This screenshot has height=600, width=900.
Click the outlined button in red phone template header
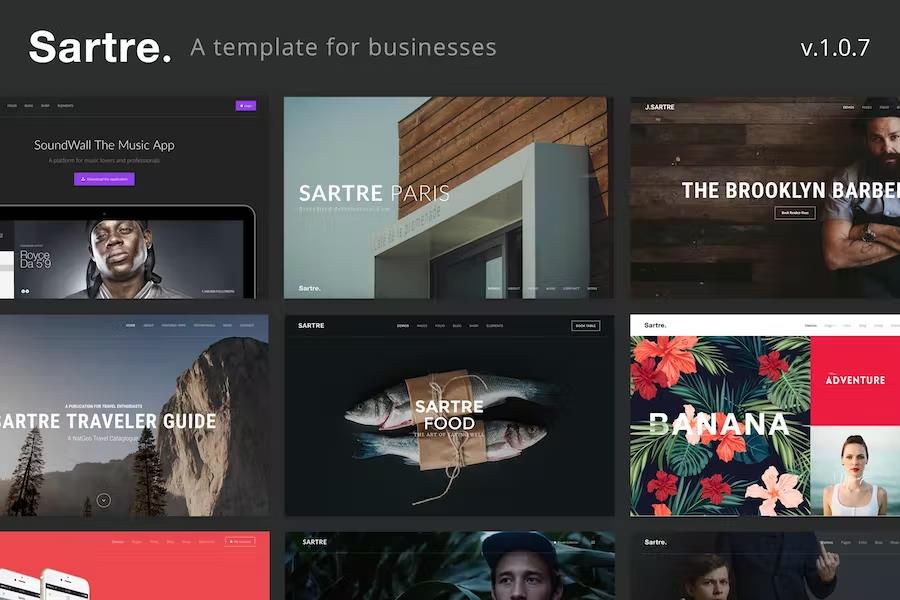pyautogui.click(x=240, y=542)
